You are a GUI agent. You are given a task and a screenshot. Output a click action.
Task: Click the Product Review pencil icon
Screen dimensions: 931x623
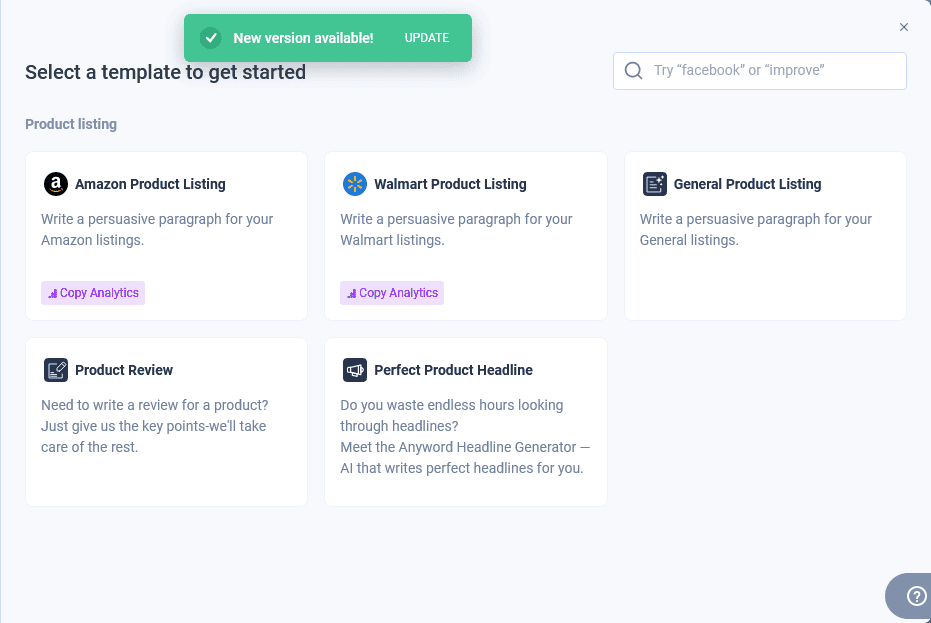(x=56, y=370)
